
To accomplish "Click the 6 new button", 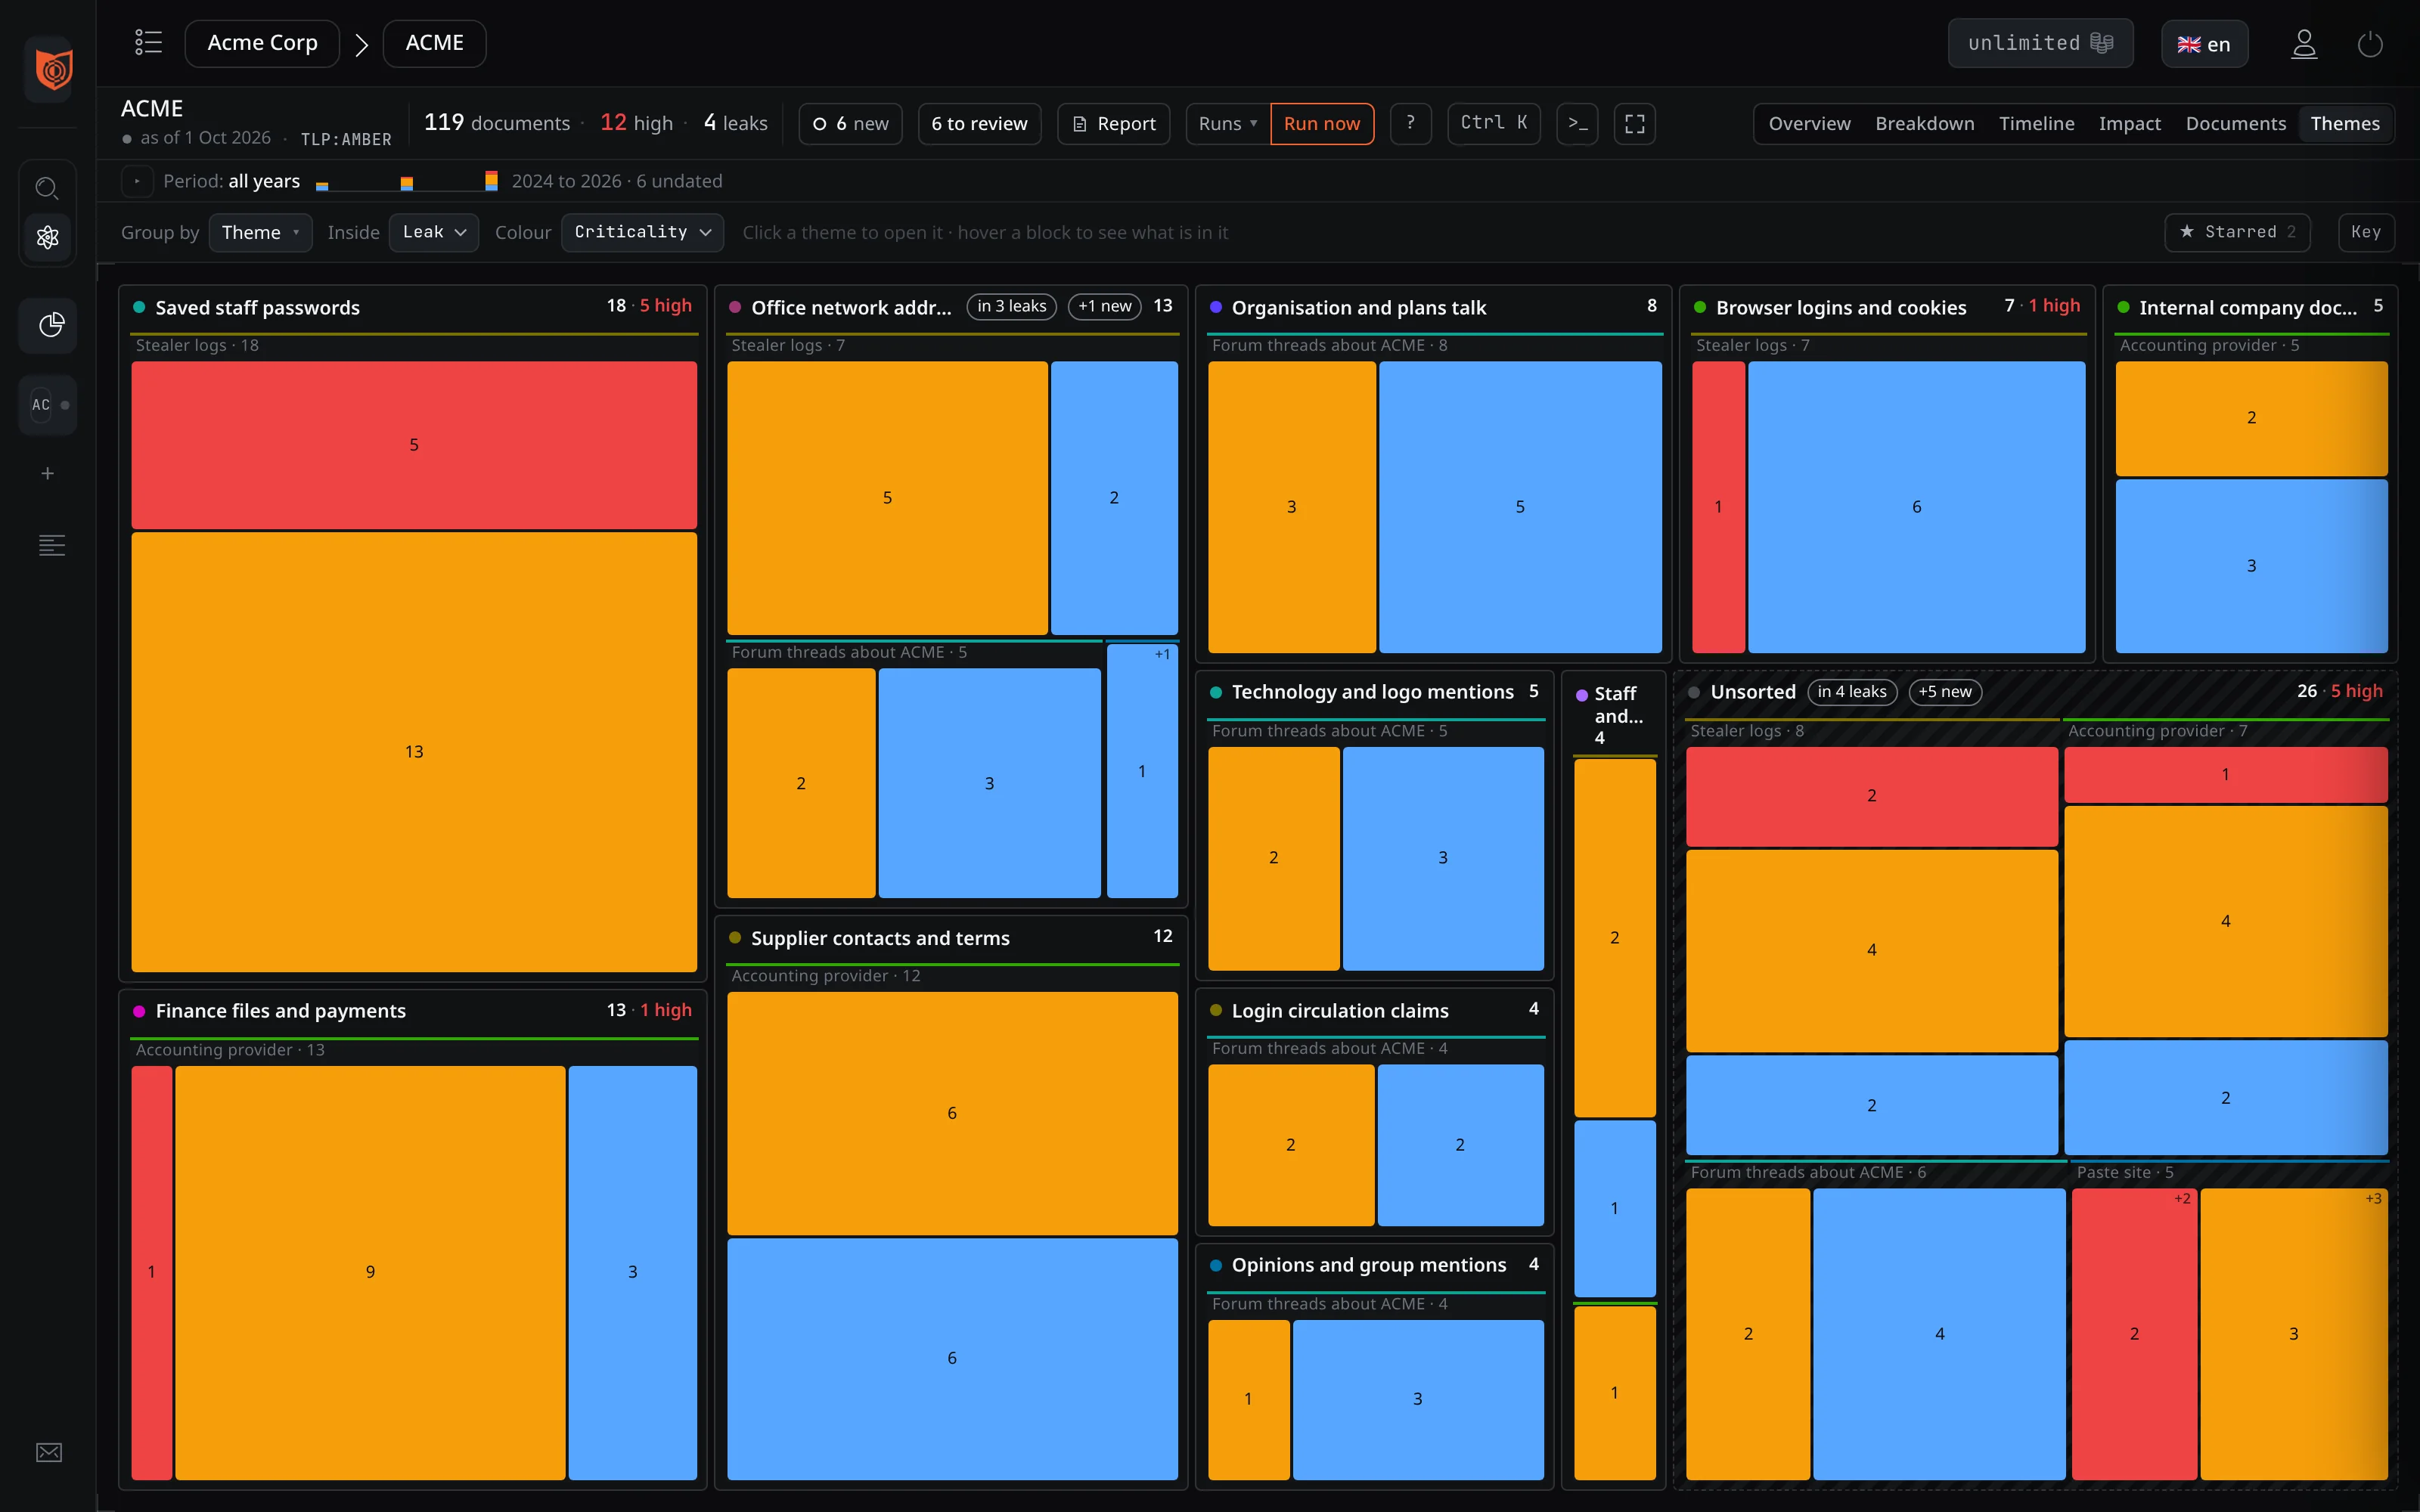I will (850, 123).
